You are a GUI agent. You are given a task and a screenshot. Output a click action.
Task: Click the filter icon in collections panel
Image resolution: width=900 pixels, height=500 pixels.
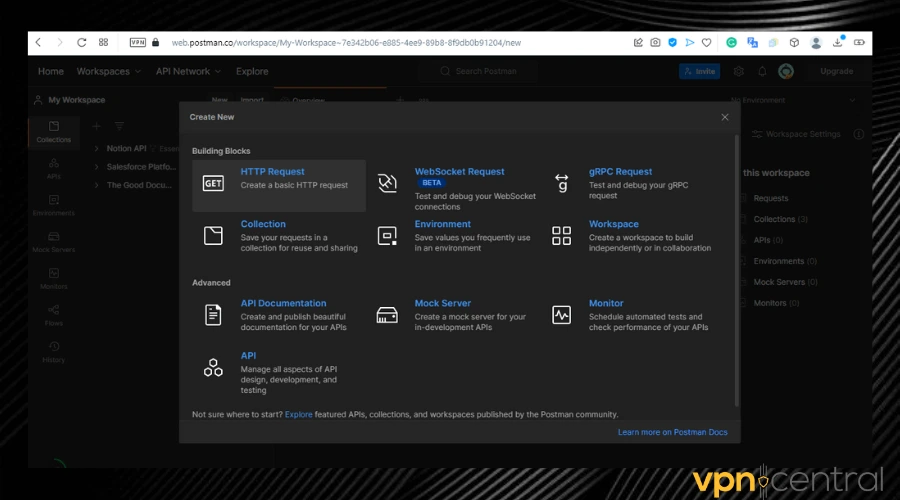119,126
